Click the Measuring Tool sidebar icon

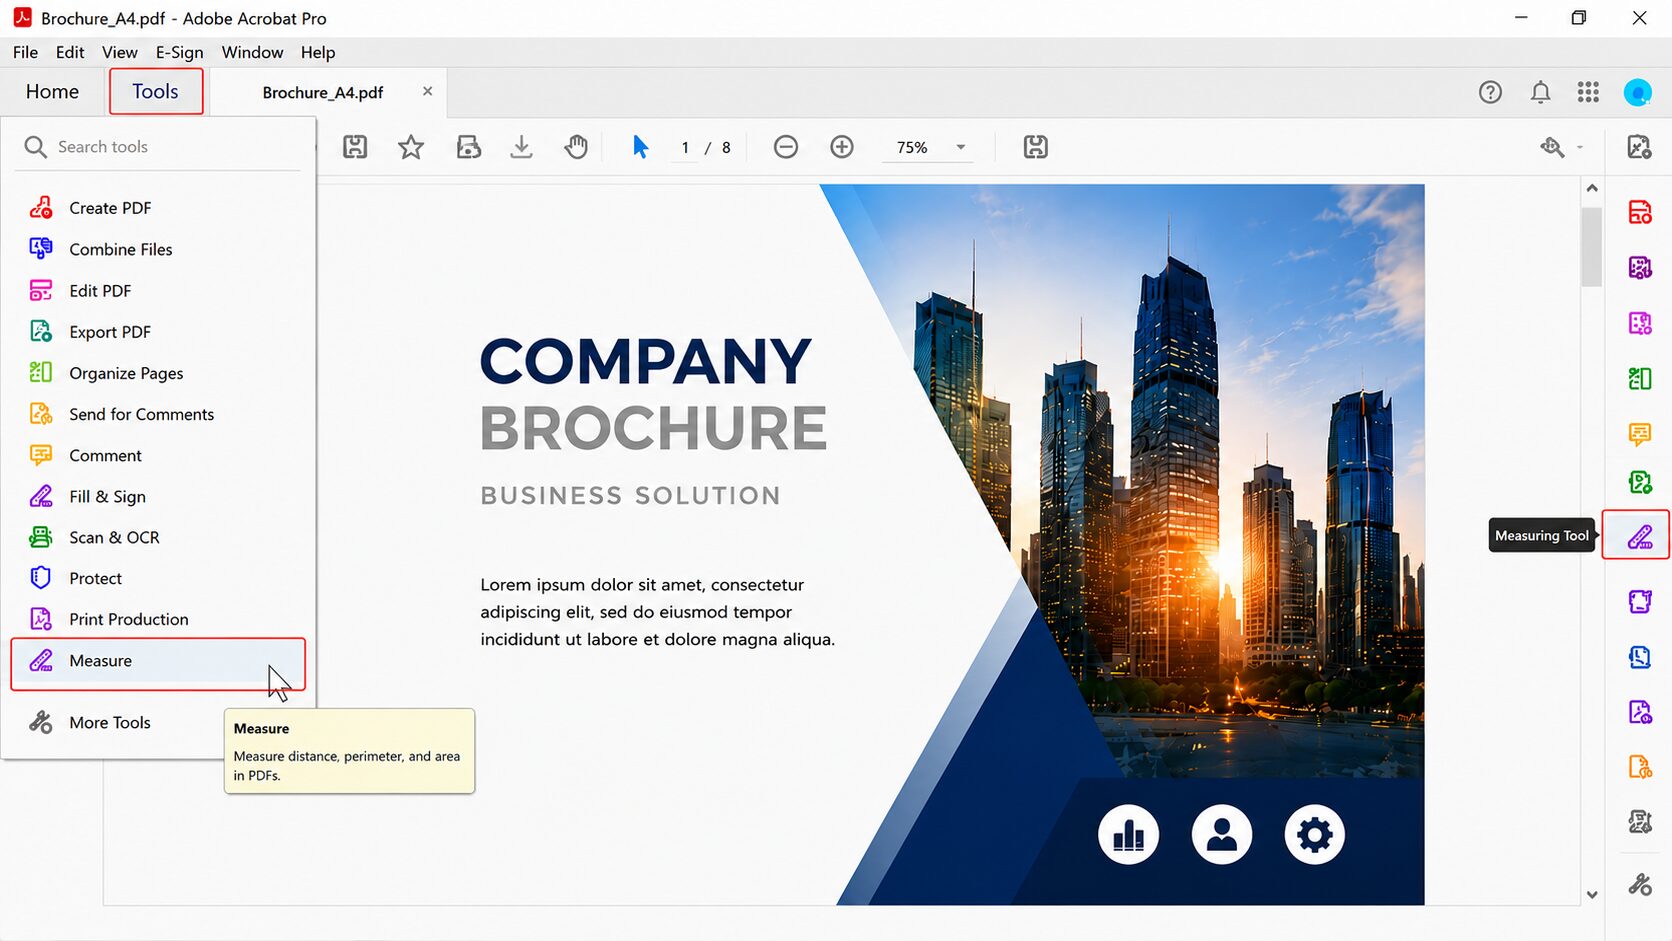(x=1639, y=536)
